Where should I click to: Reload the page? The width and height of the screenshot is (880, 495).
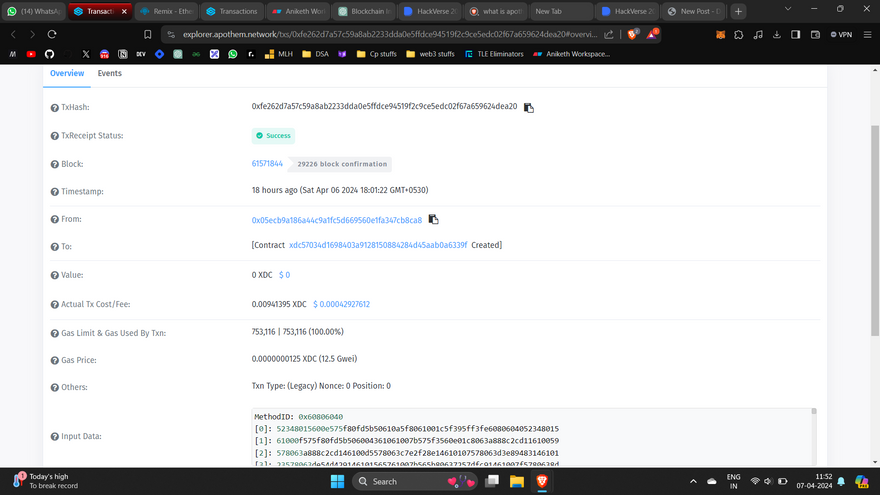tap(51, 34)
